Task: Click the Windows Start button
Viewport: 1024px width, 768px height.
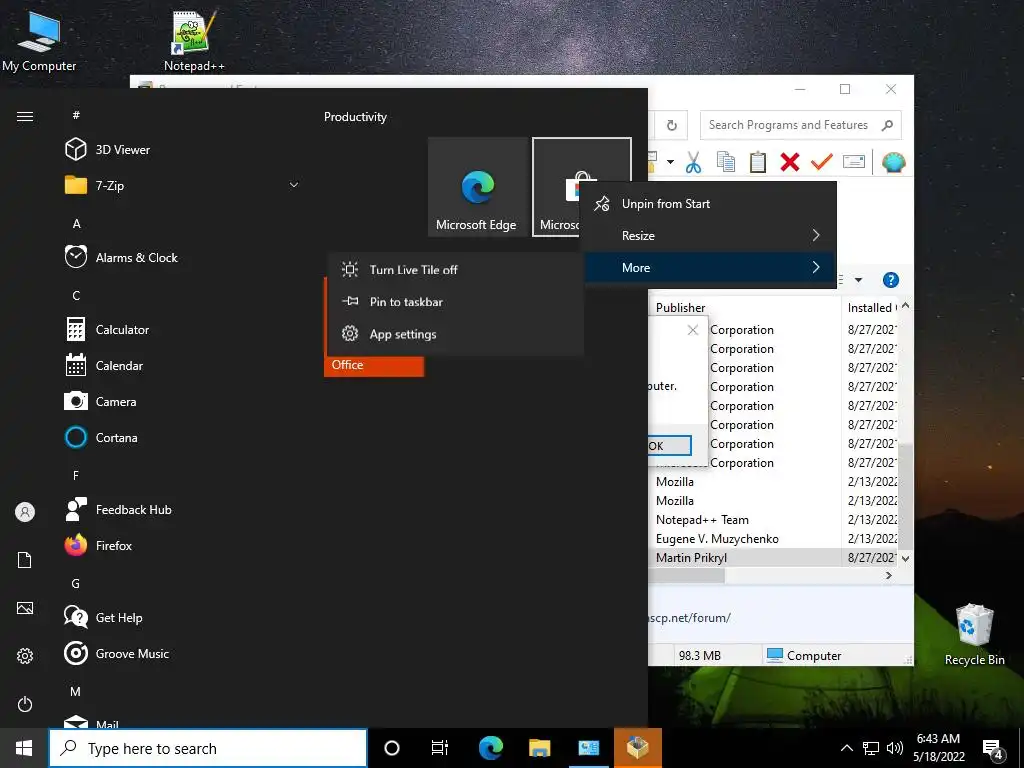Action: pyautogui.click(x=24, y=748)
